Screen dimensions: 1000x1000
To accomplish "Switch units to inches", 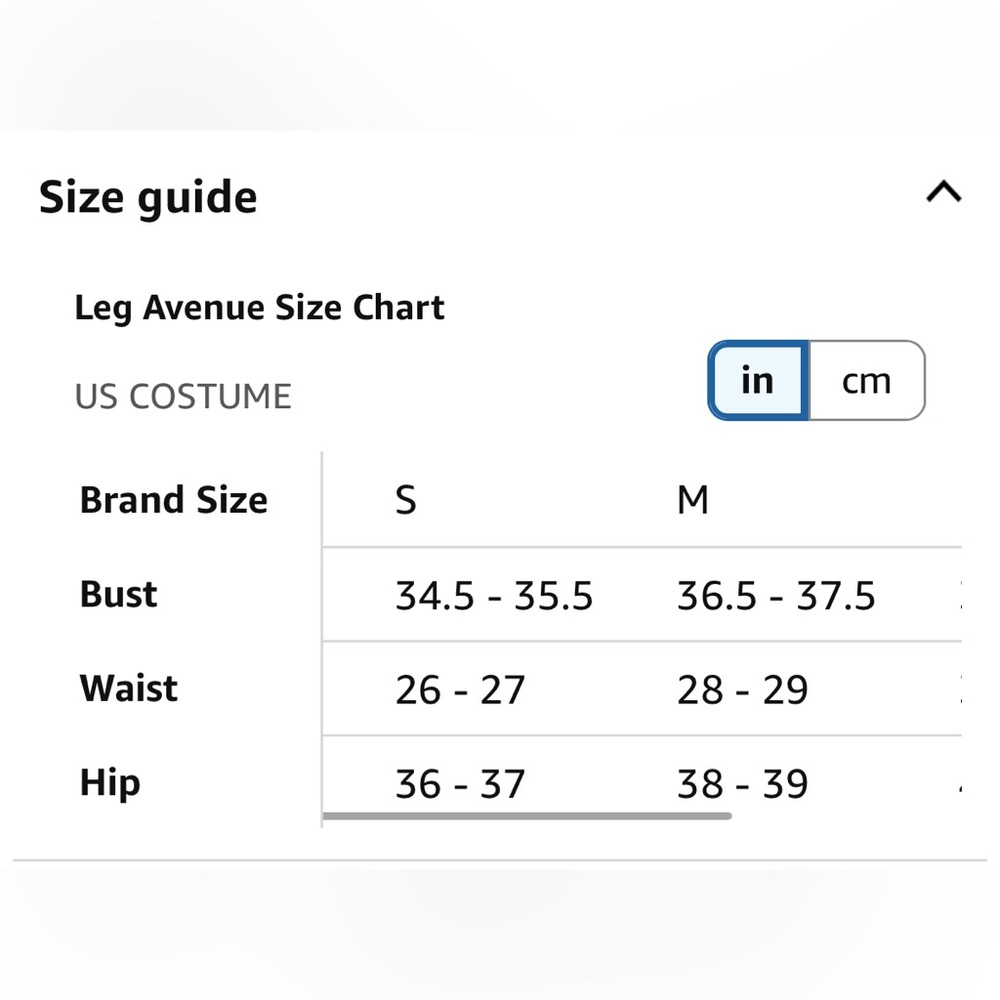I will click(758, 381).
